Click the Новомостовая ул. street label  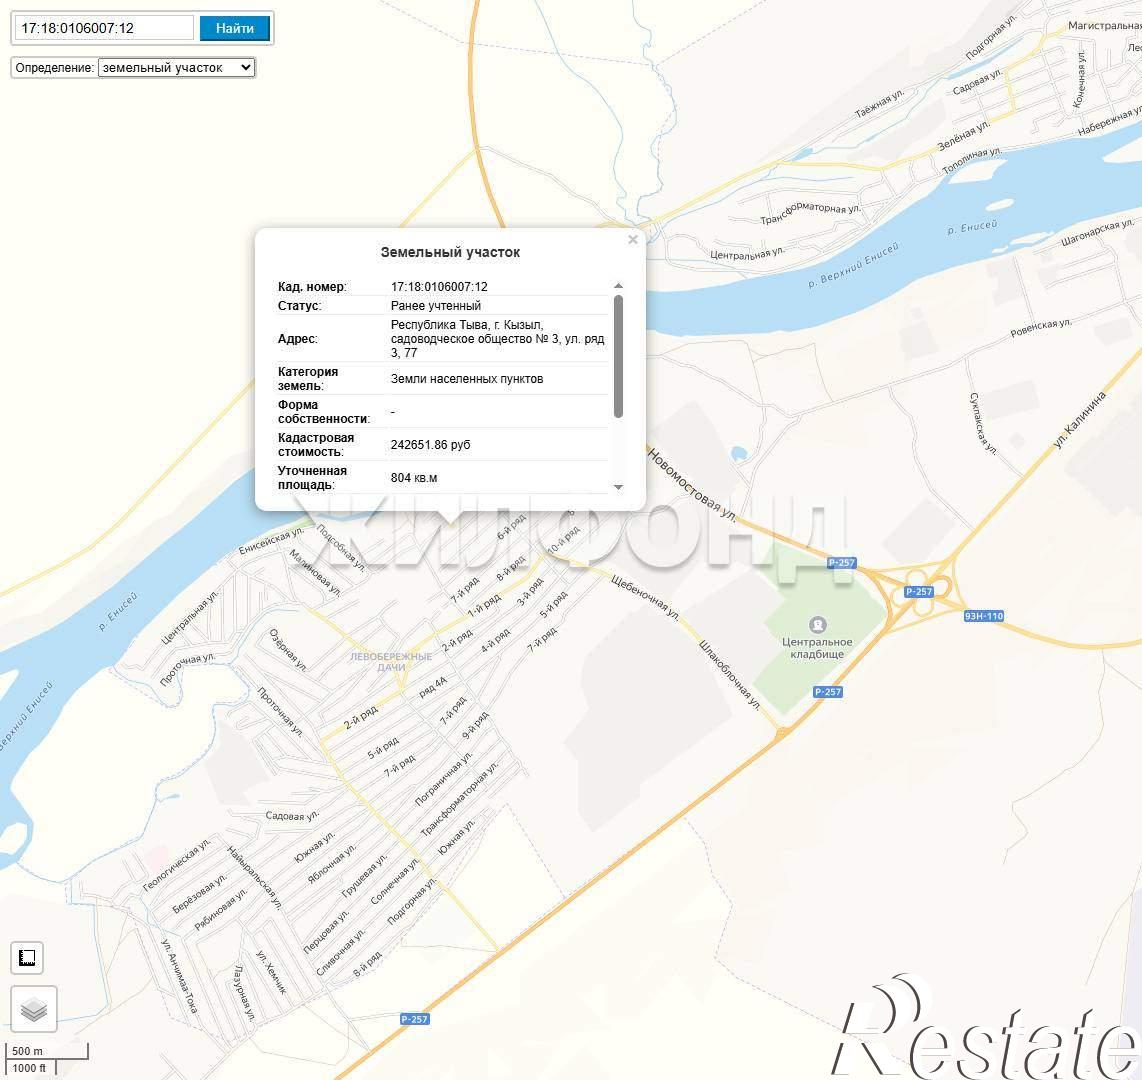click(692, 484)
